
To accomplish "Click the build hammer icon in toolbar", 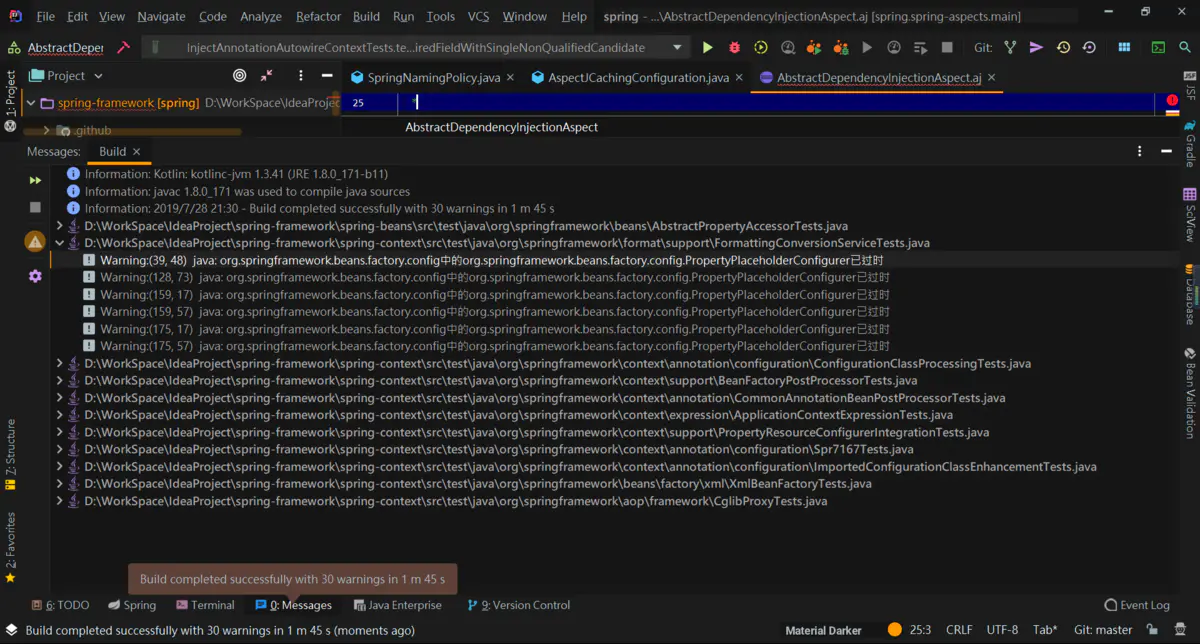I will point(124,47).
